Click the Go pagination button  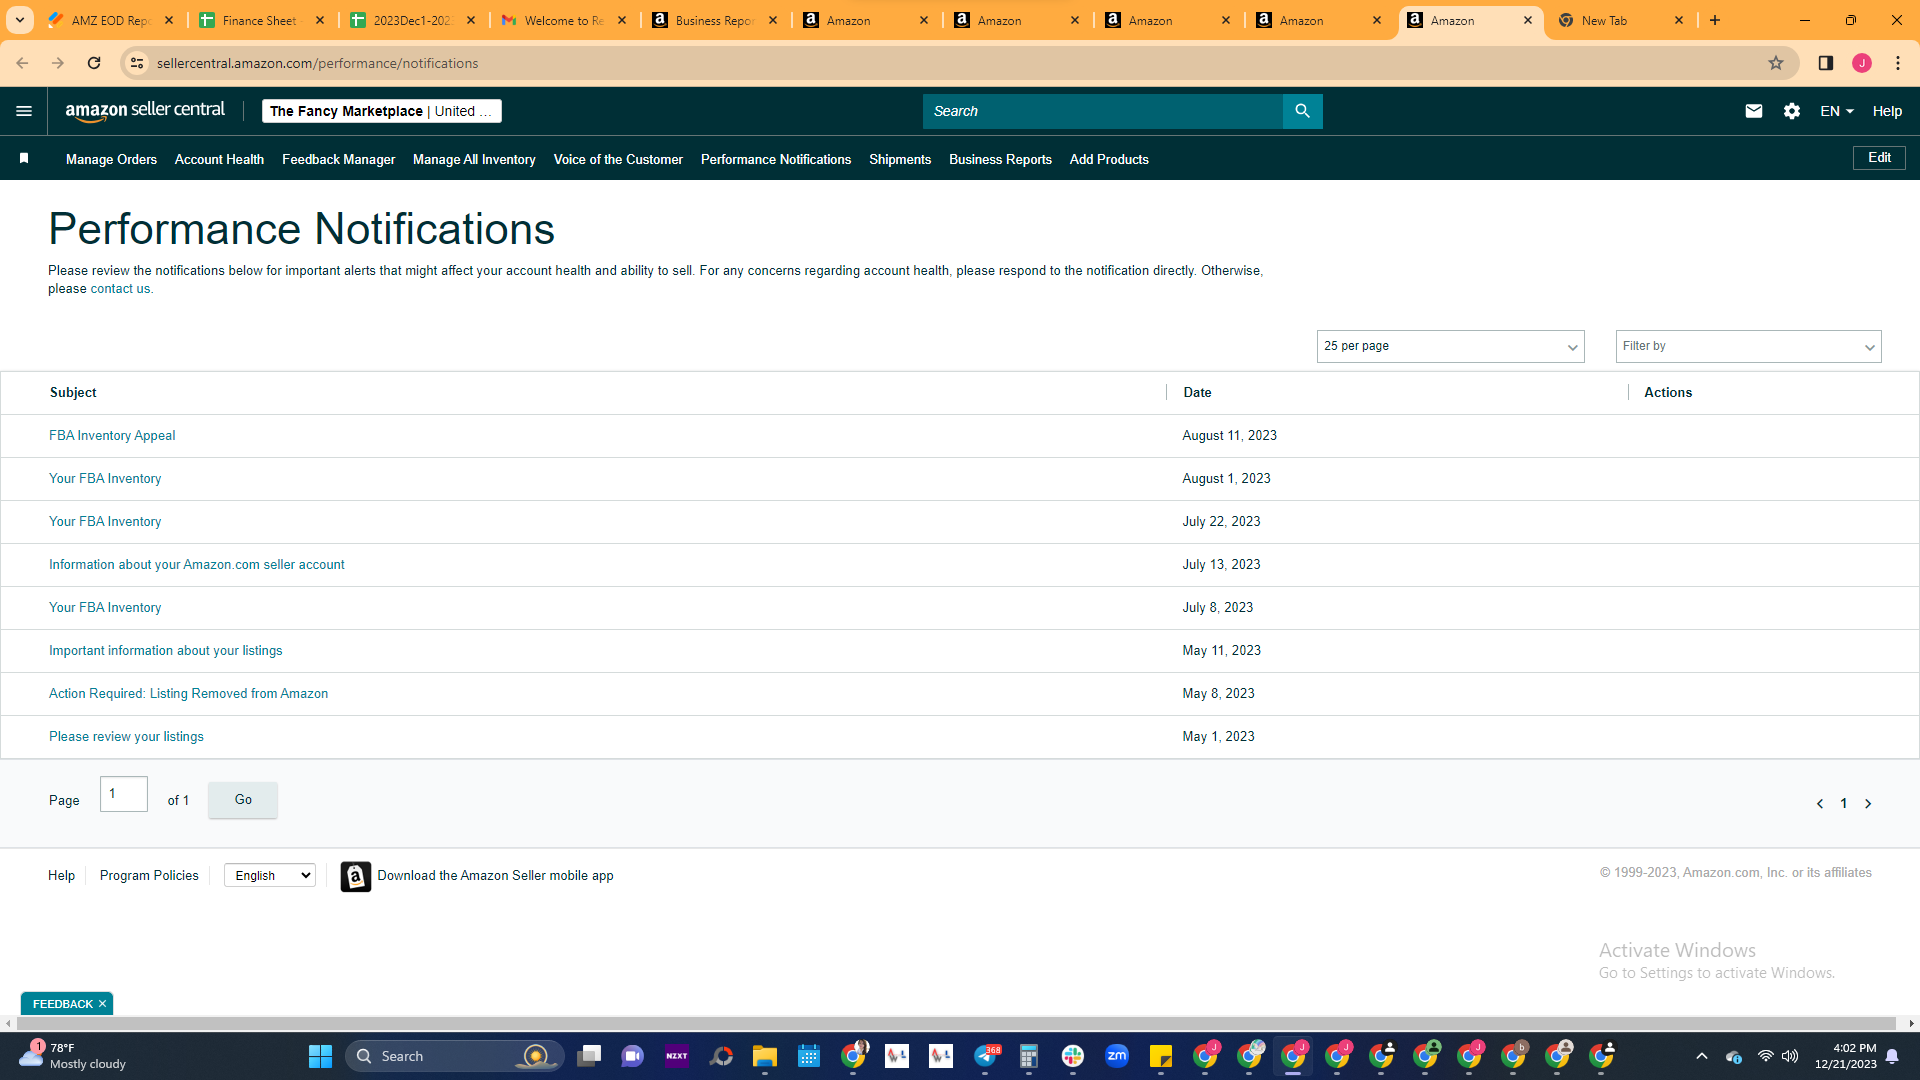click(x=243, y=800)
